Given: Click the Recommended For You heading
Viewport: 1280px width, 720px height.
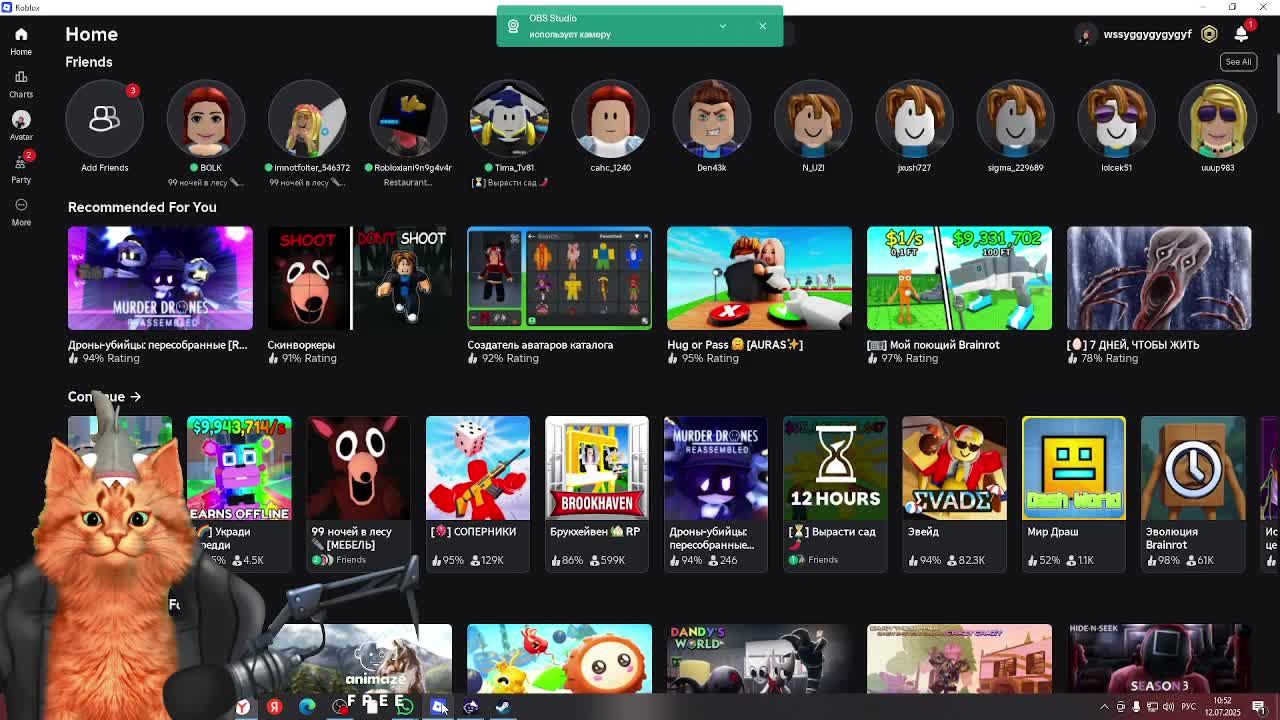Looking at the screenshot, I should [x=142, y=207].
